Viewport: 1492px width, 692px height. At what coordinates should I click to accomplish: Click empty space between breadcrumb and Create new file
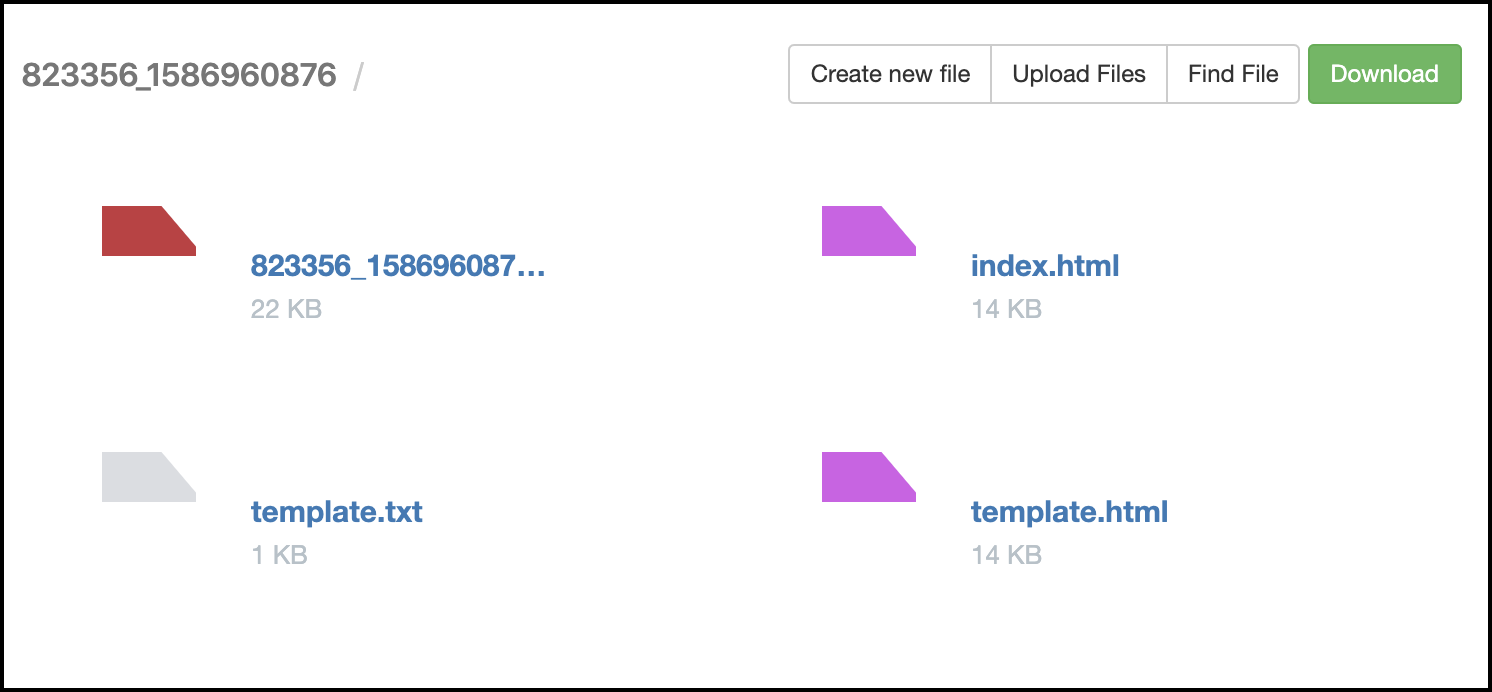tap(570, 75)
